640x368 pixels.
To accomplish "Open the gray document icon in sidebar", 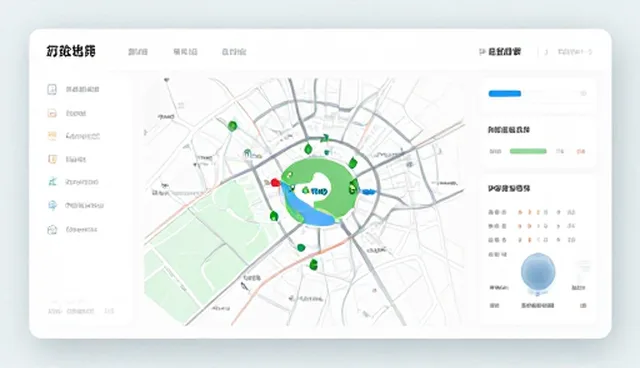I will point(52,89).
